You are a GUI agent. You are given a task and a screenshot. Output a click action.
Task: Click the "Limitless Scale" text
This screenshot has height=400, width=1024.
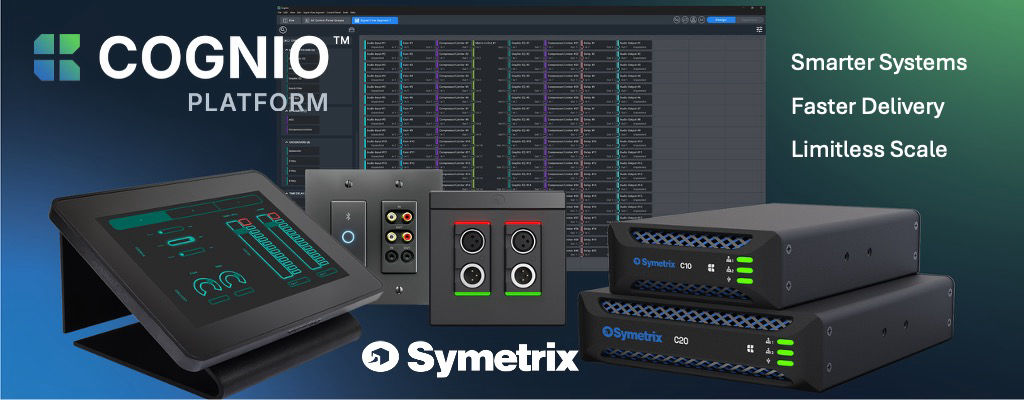[x=869, y=149]
